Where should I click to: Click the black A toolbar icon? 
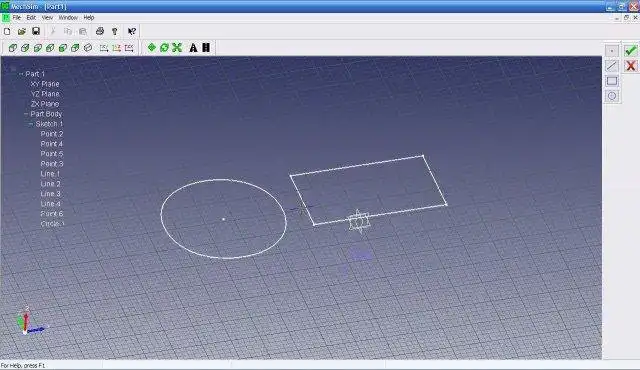[x=193, y=48]
